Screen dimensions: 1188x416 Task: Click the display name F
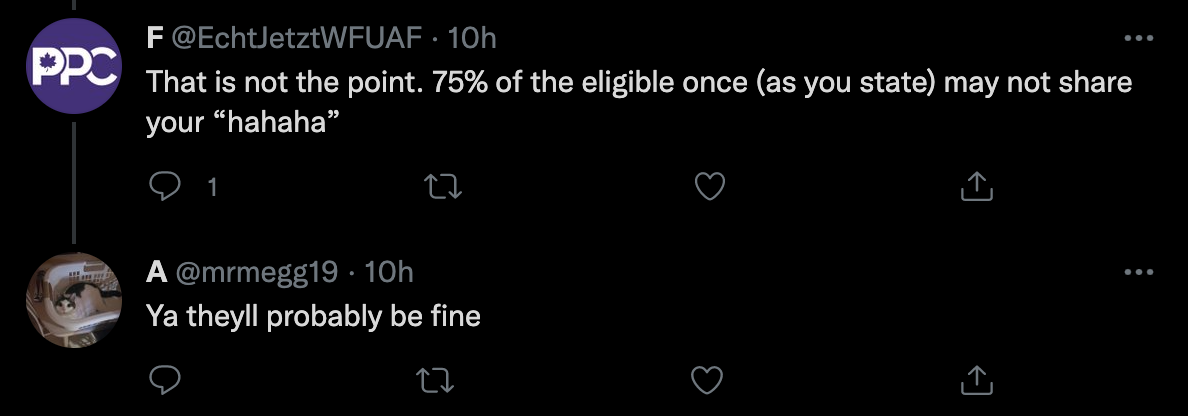click(155, 38)
